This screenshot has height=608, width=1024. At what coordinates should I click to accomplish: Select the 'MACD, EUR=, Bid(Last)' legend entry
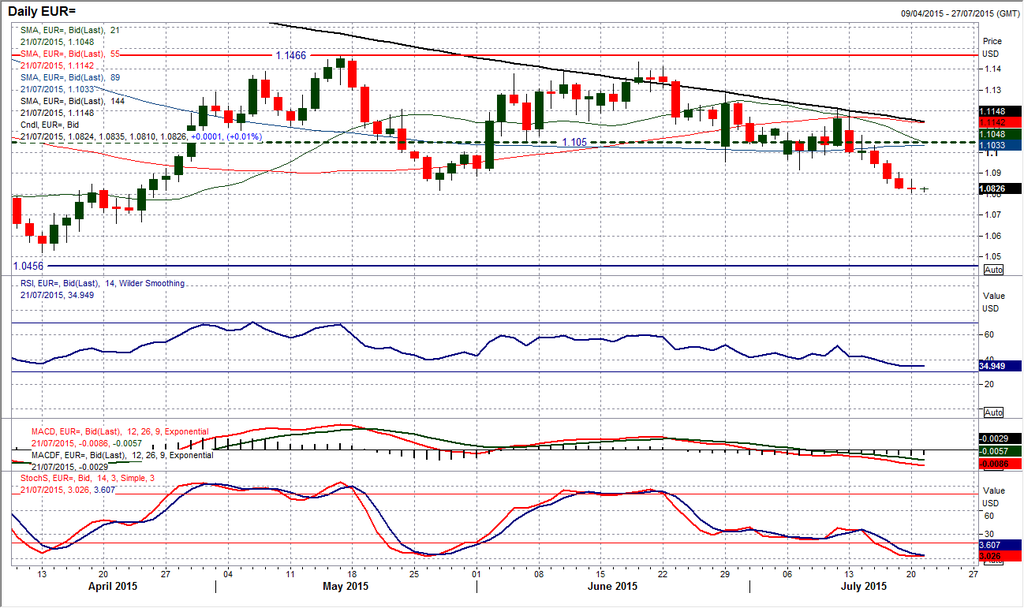click(x=120, y=432)
